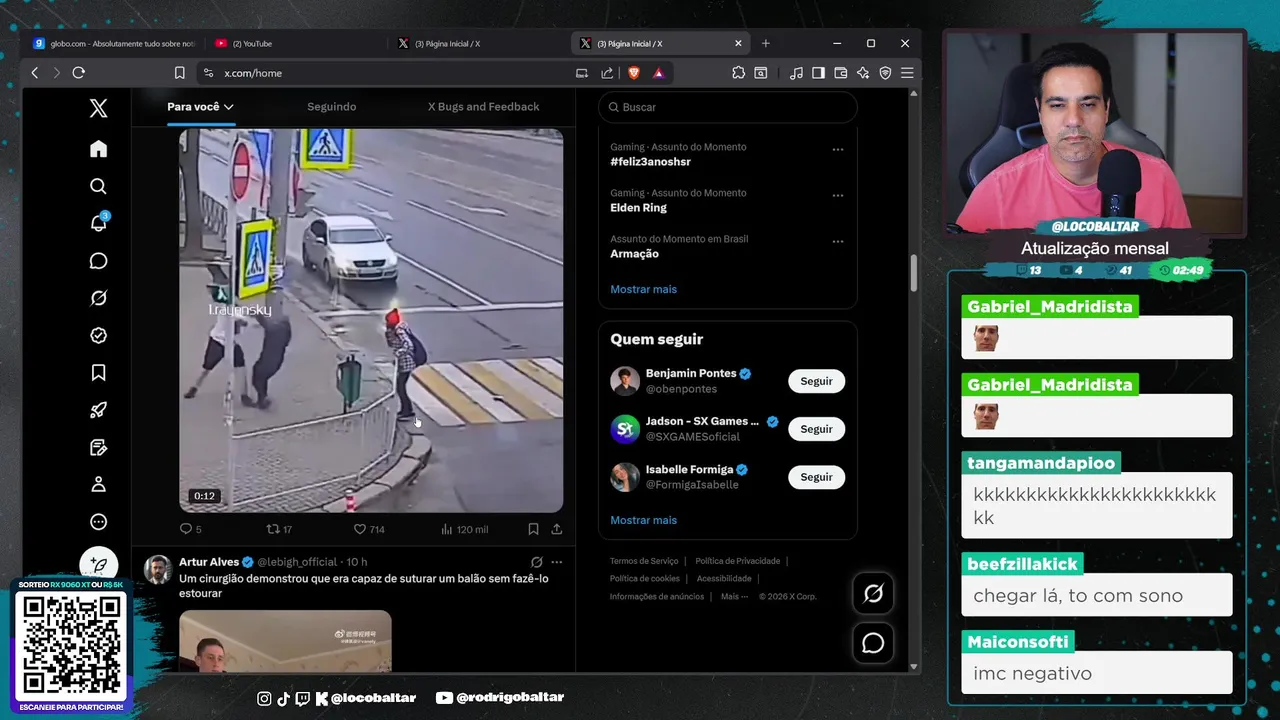Go to X Home via house icon
The height and width of the screenshot is (720, 1280).
click(x=98, y=149)
